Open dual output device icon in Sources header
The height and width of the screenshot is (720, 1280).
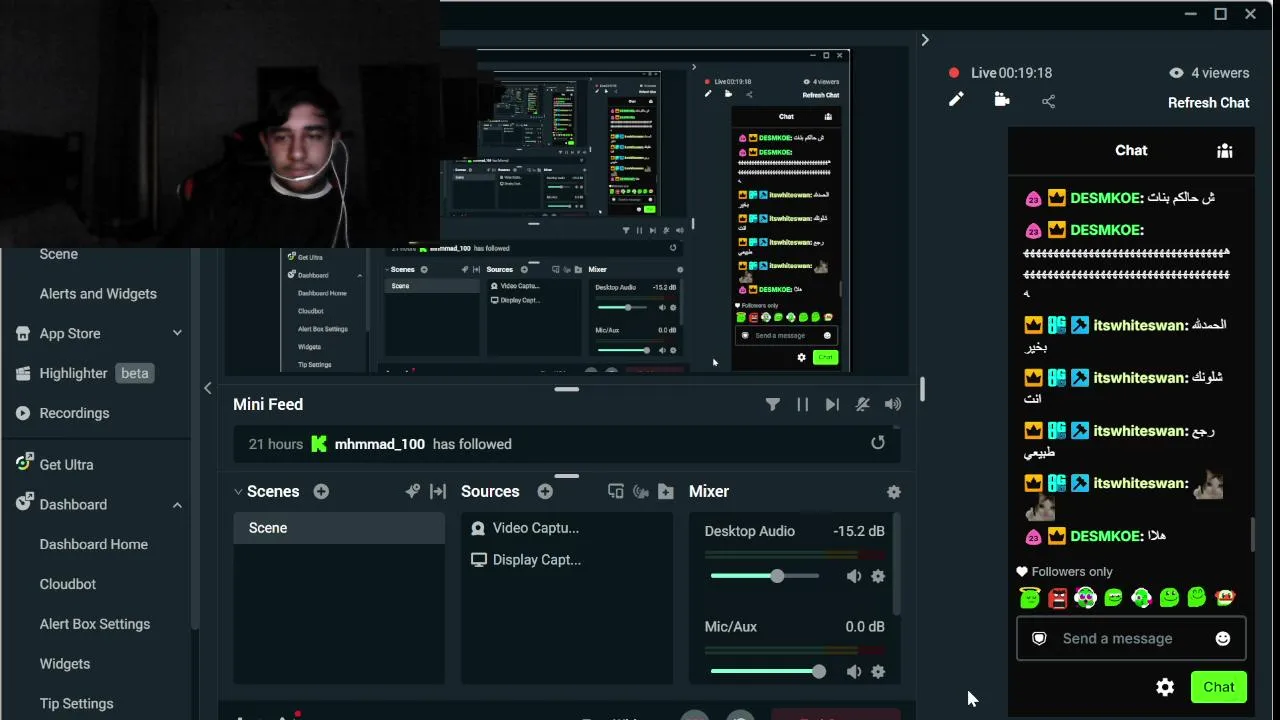[x=616, y=492]
